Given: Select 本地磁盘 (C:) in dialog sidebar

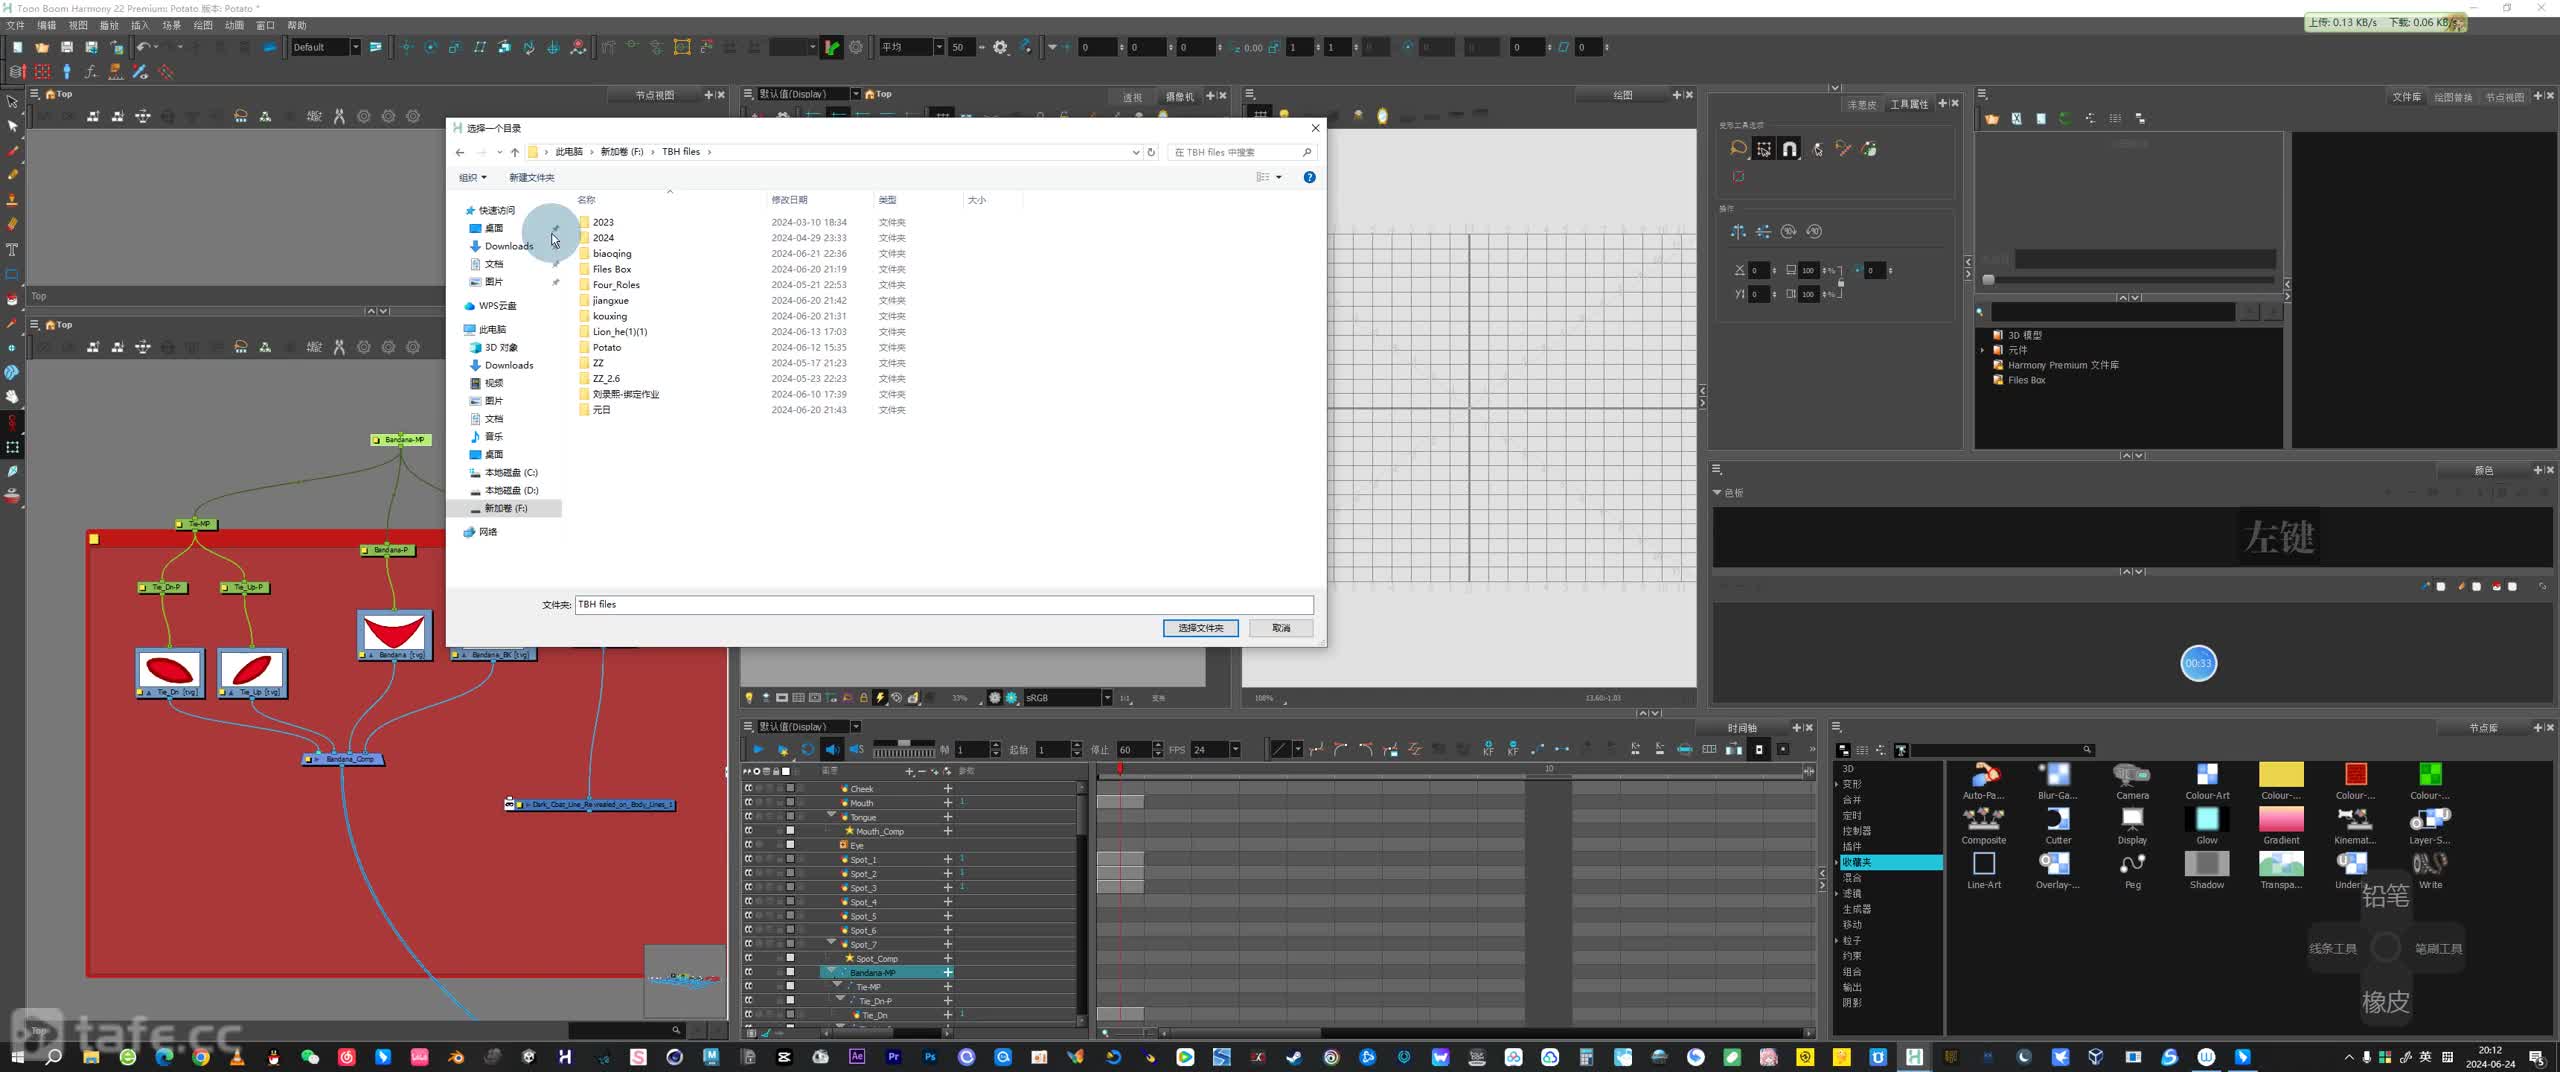Looking at the screenshot, I should coord(510,472).
